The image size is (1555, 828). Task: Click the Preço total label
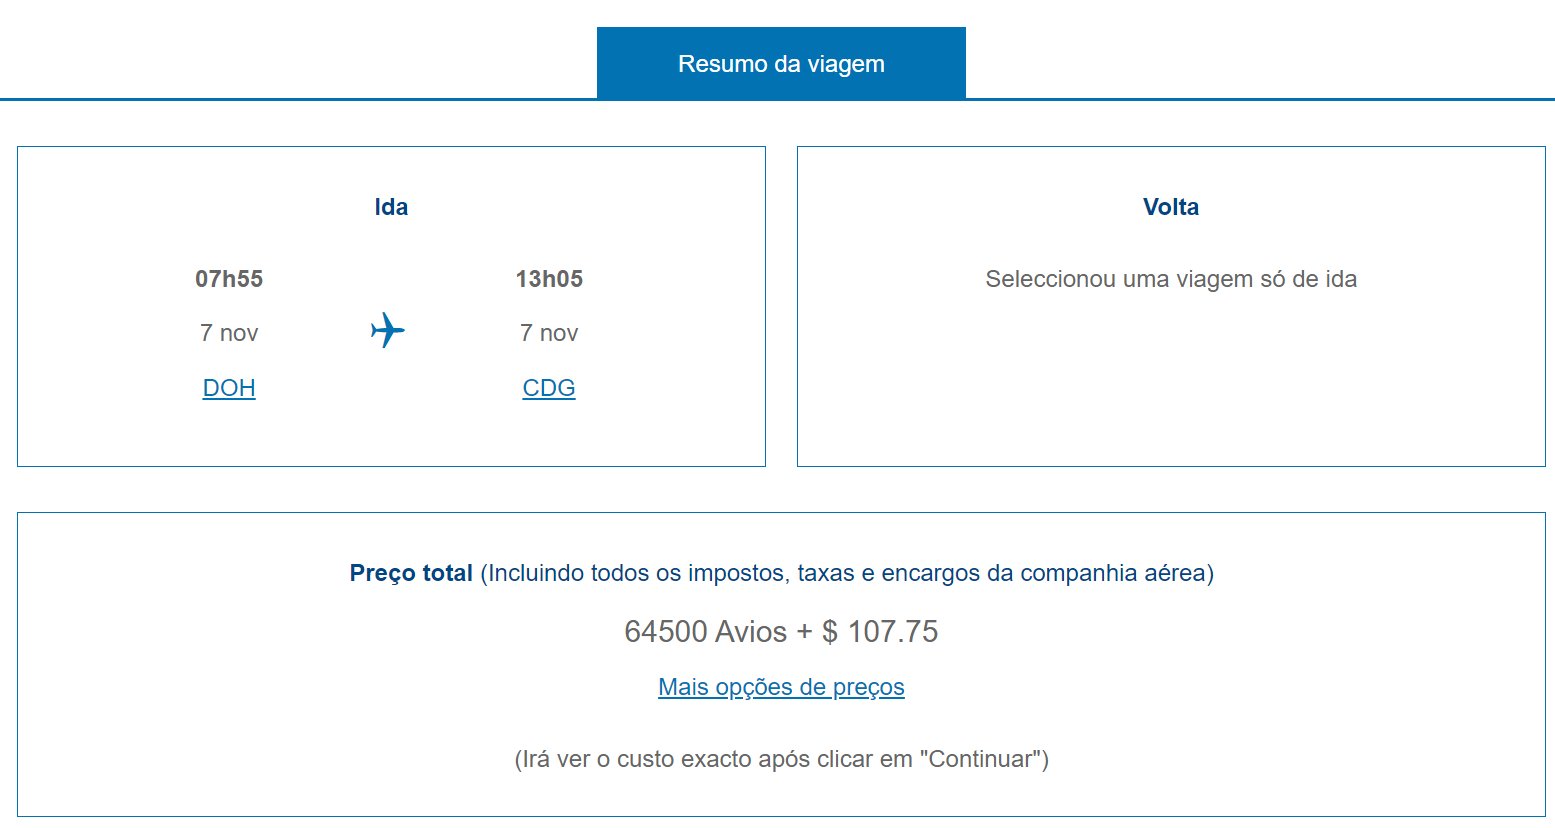coord(411,573)
